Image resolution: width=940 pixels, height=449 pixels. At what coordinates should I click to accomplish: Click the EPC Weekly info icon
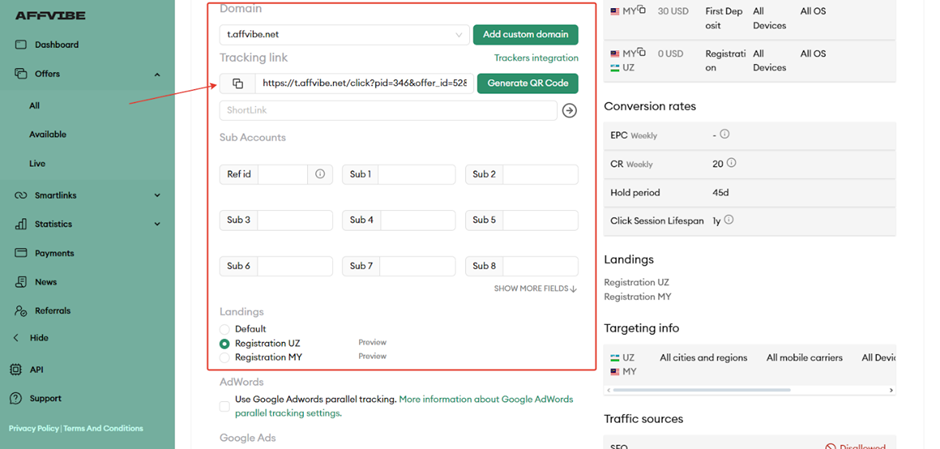point(725,134)
